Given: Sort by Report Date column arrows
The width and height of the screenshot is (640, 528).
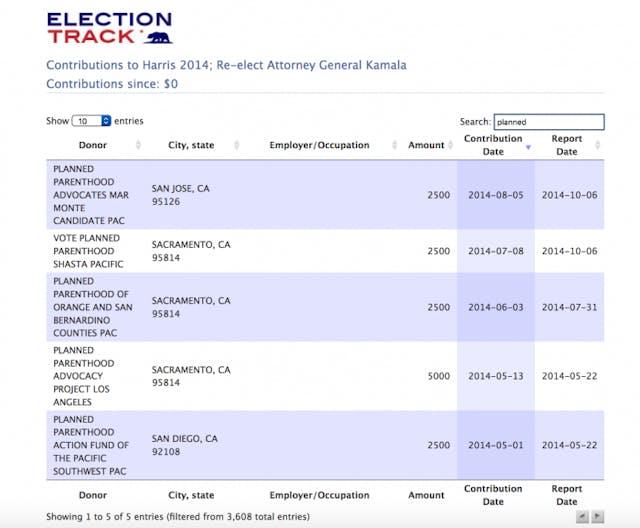Looking at the screenshot, I should pos(598,145).
